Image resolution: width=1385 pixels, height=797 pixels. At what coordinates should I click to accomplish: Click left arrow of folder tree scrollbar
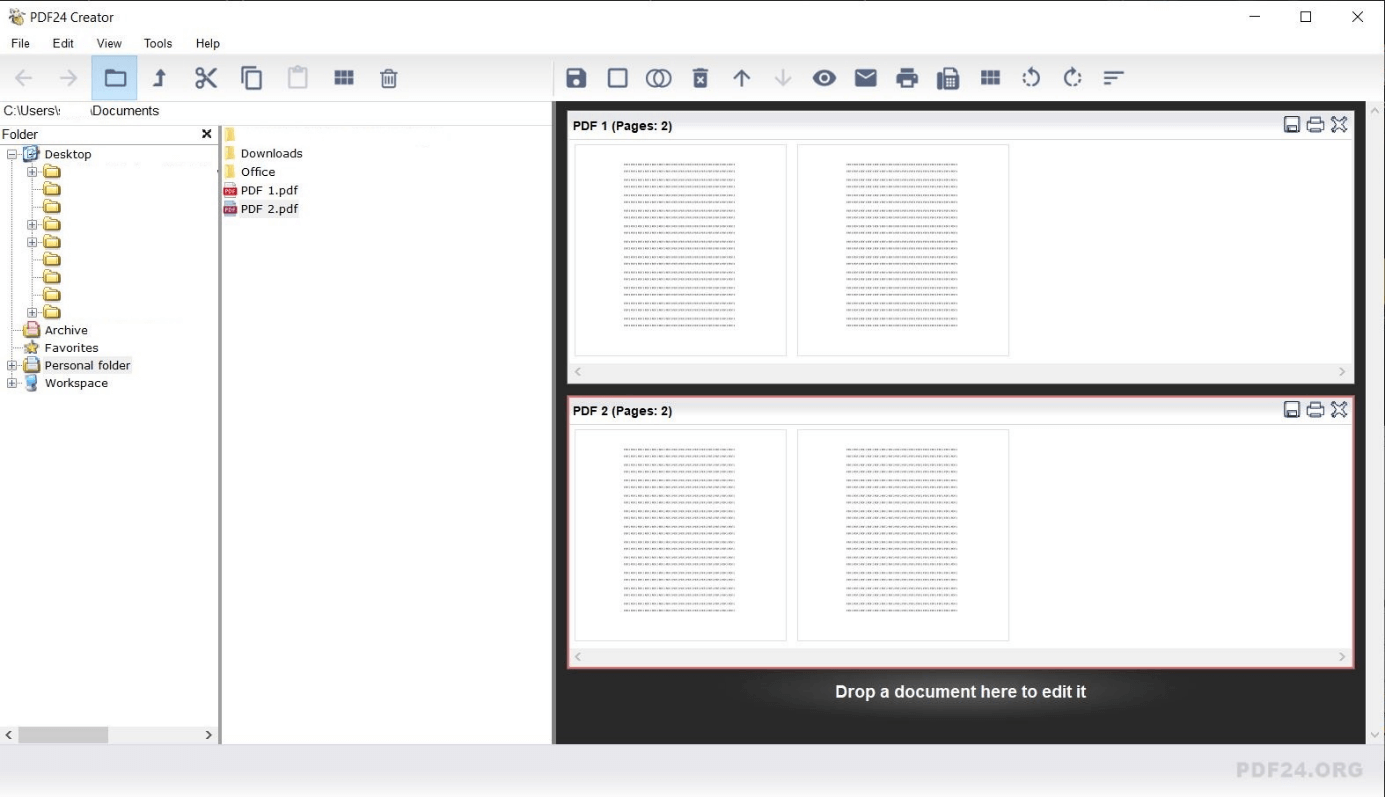tap(9, 735)
